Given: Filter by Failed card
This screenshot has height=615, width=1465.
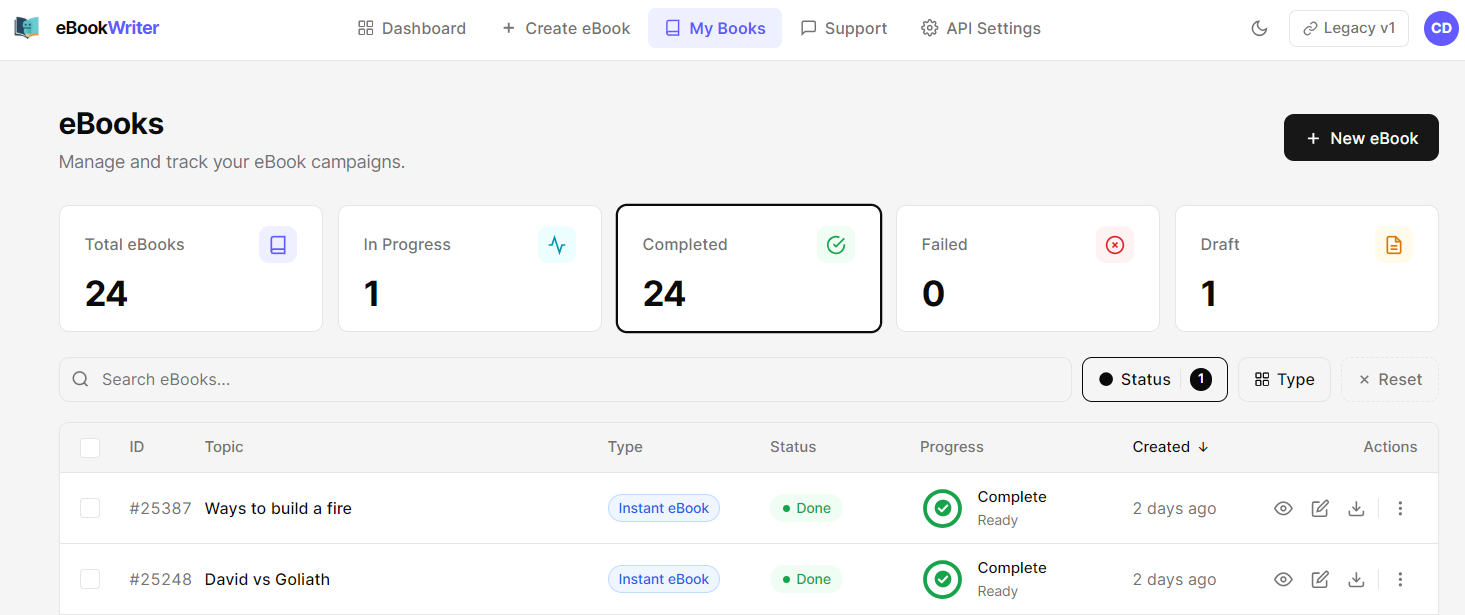Looking at the screenshot, I should click(x=1028, y=268).
